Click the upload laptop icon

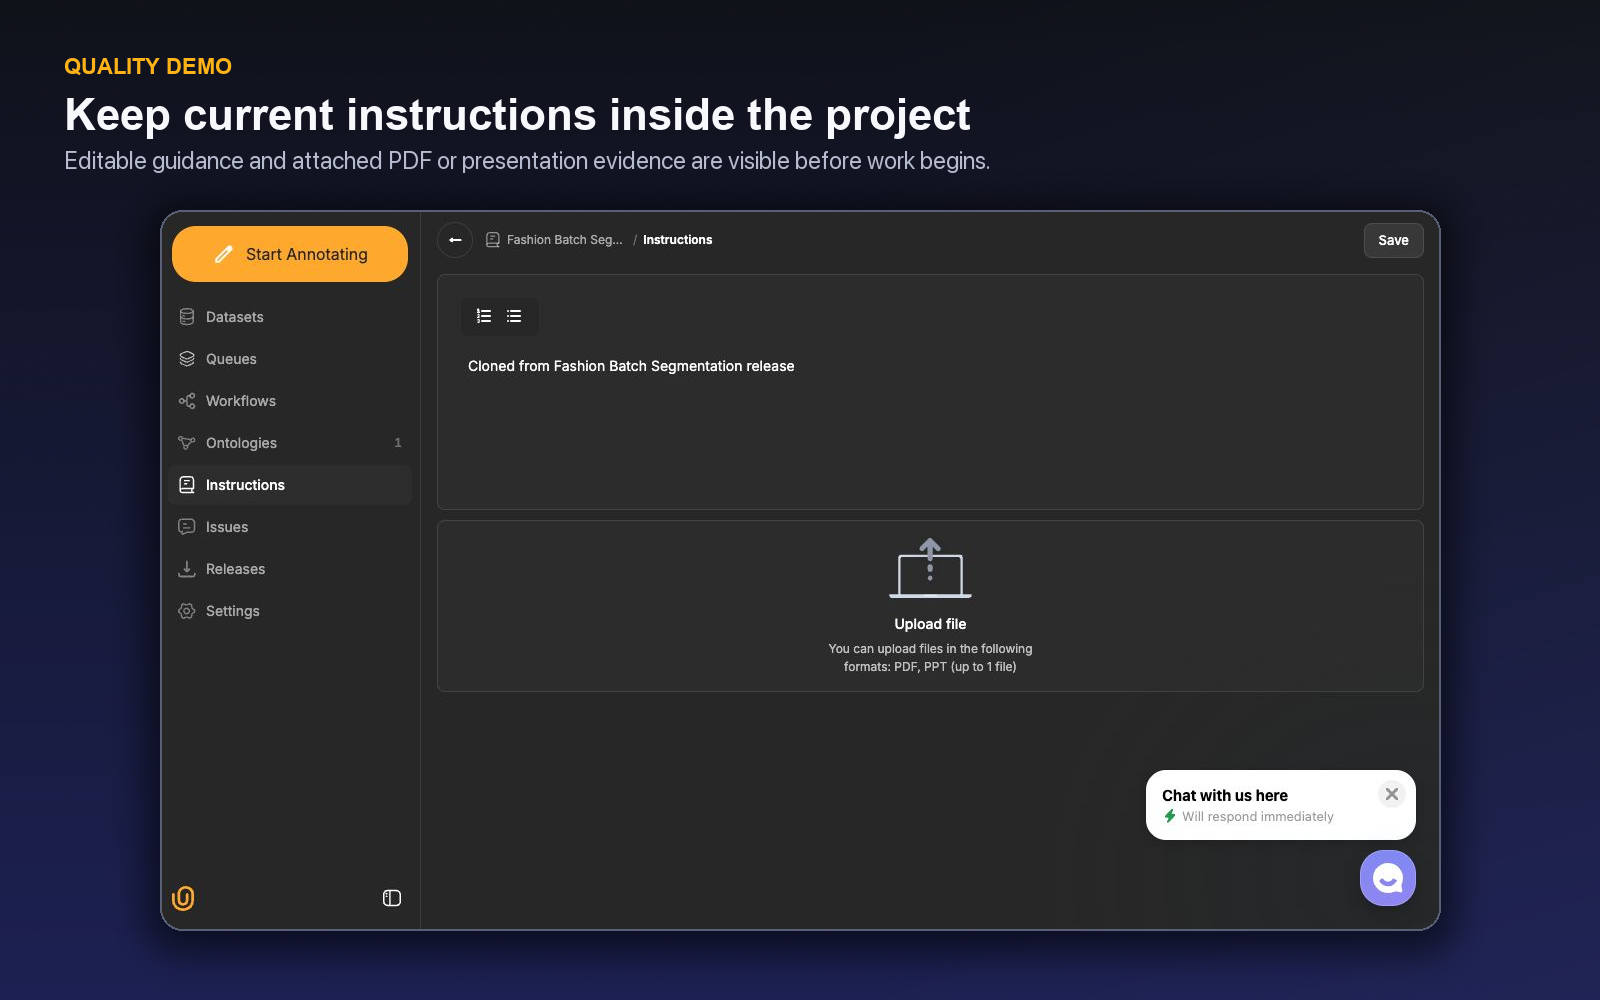pos(930,568)
